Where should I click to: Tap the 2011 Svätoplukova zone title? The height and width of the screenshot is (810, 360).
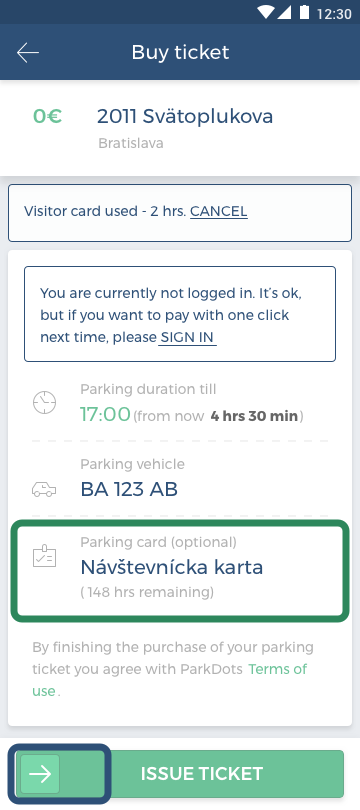click(x=185, y=117)
